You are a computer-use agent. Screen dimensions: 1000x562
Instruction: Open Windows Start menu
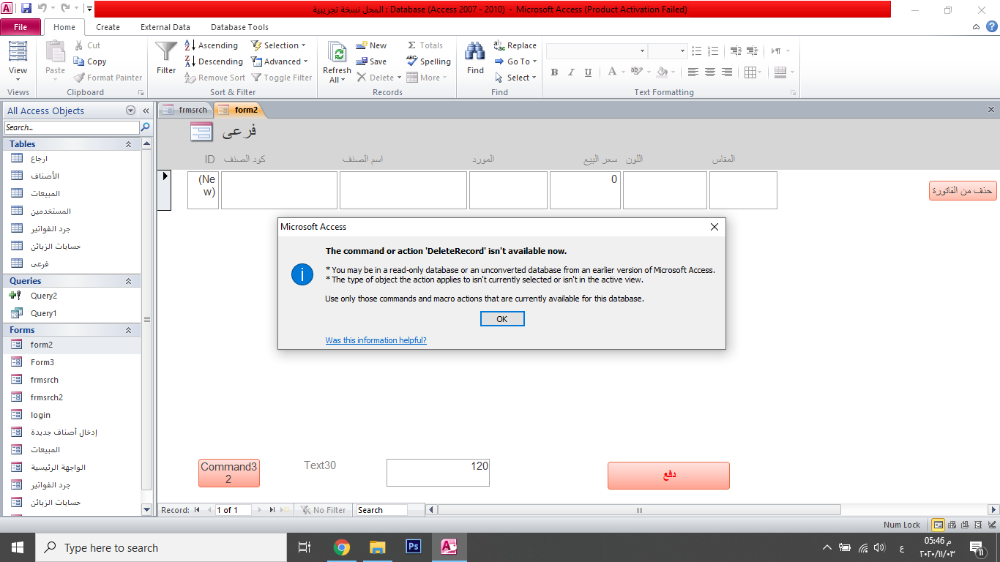17,547
